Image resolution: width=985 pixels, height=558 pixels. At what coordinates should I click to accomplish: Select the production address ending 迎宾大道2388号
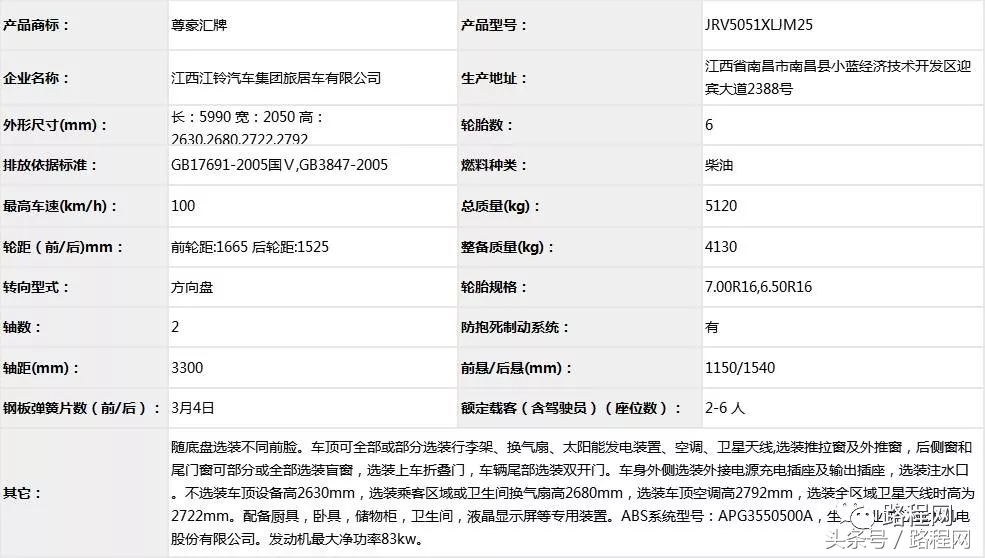click(x=839, y=78)
